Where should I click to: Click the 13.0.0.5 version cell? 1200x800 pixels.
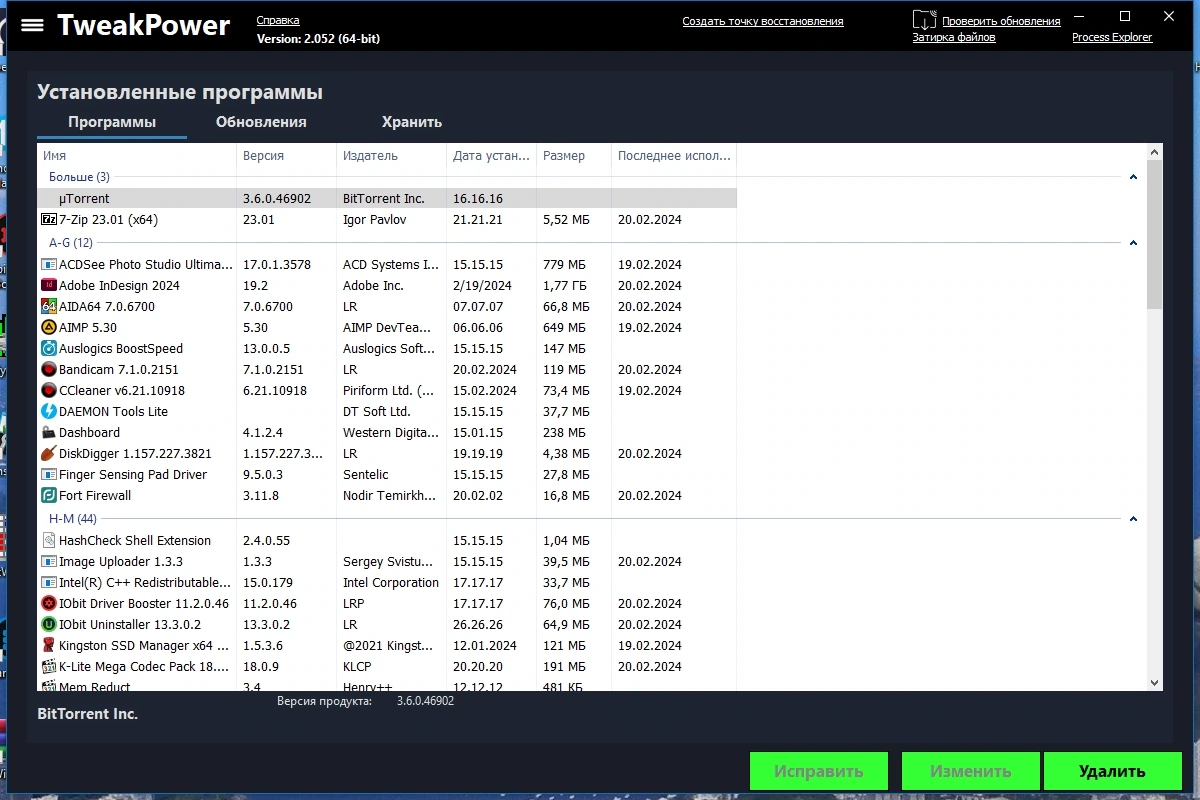tap(266, 349)
